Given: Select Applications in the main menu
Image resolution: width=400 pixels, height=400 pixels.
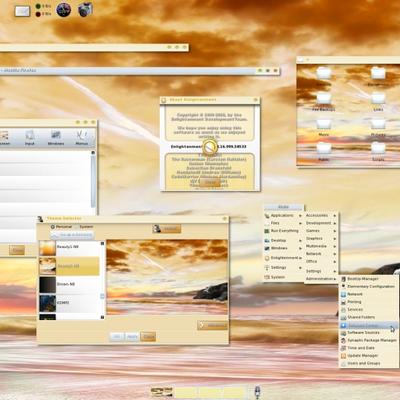Looking at the screenshot, I should point(283,216).
